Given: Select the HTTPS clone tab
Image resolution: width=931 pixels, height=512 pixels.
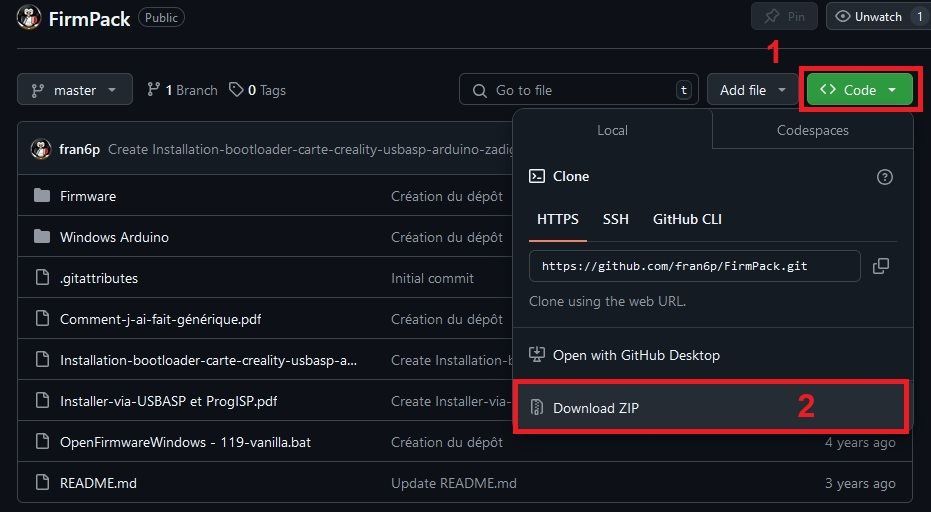Looking at the screenshot, I should [558, 219].
